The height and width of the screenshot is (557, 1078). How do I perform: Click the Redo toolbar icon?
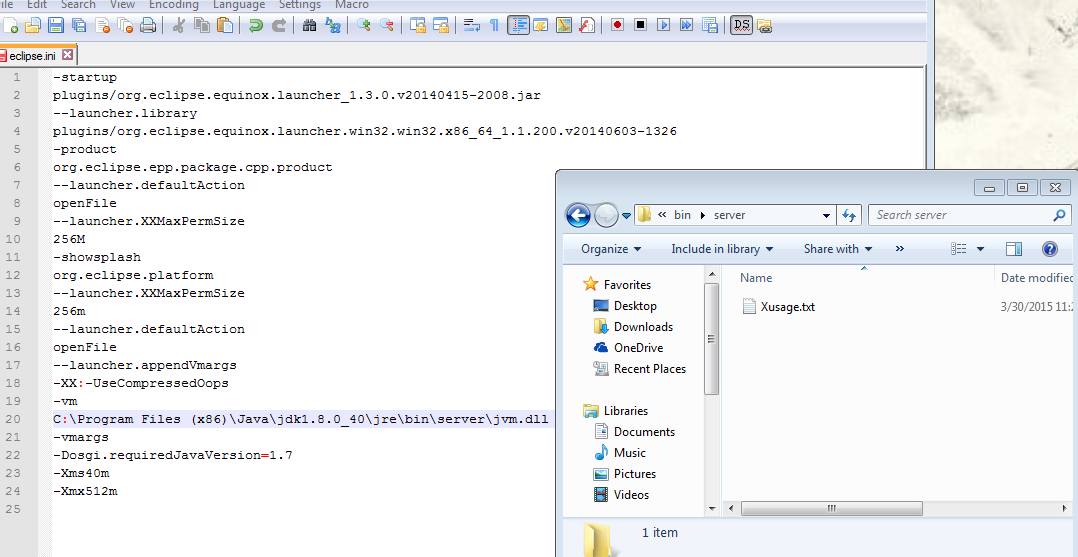click(x=278, y=25)
